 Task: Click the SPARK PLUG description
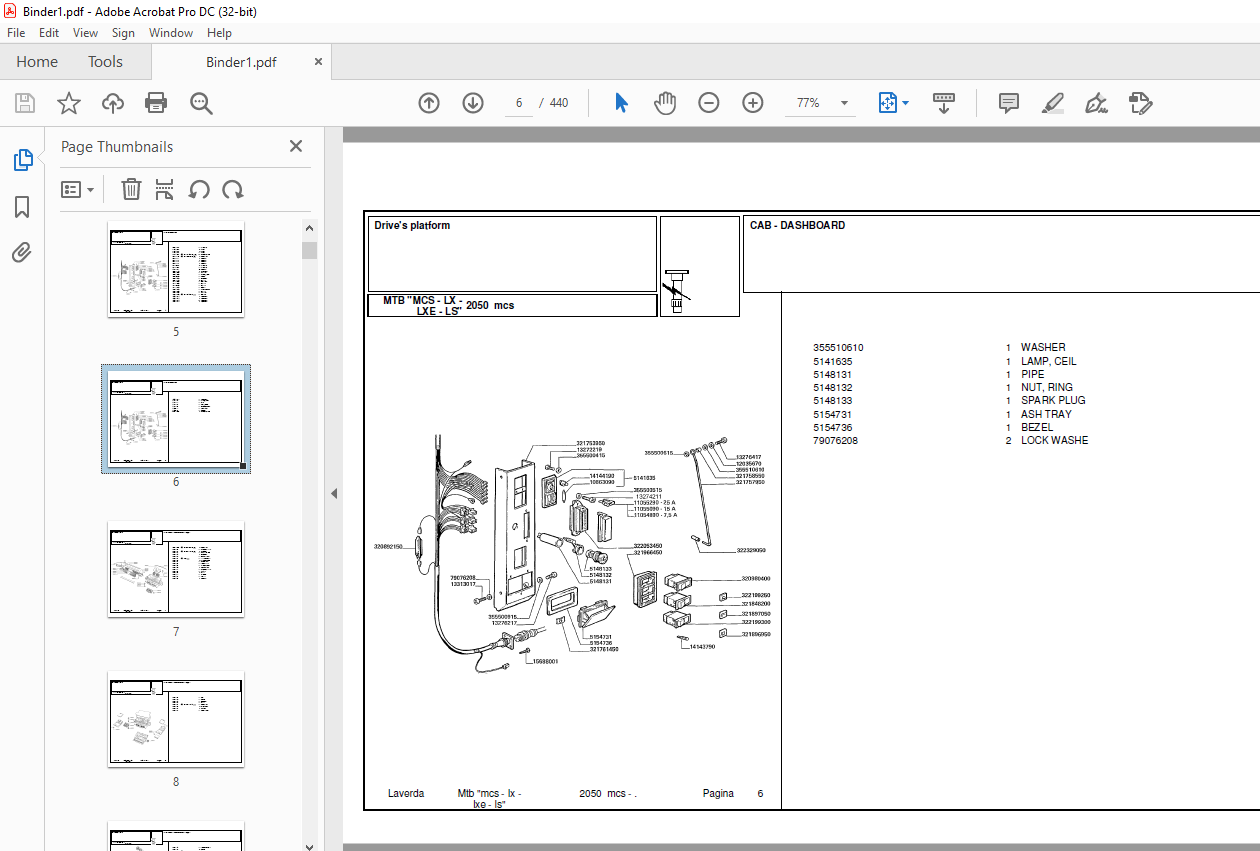coord(1053,400)
